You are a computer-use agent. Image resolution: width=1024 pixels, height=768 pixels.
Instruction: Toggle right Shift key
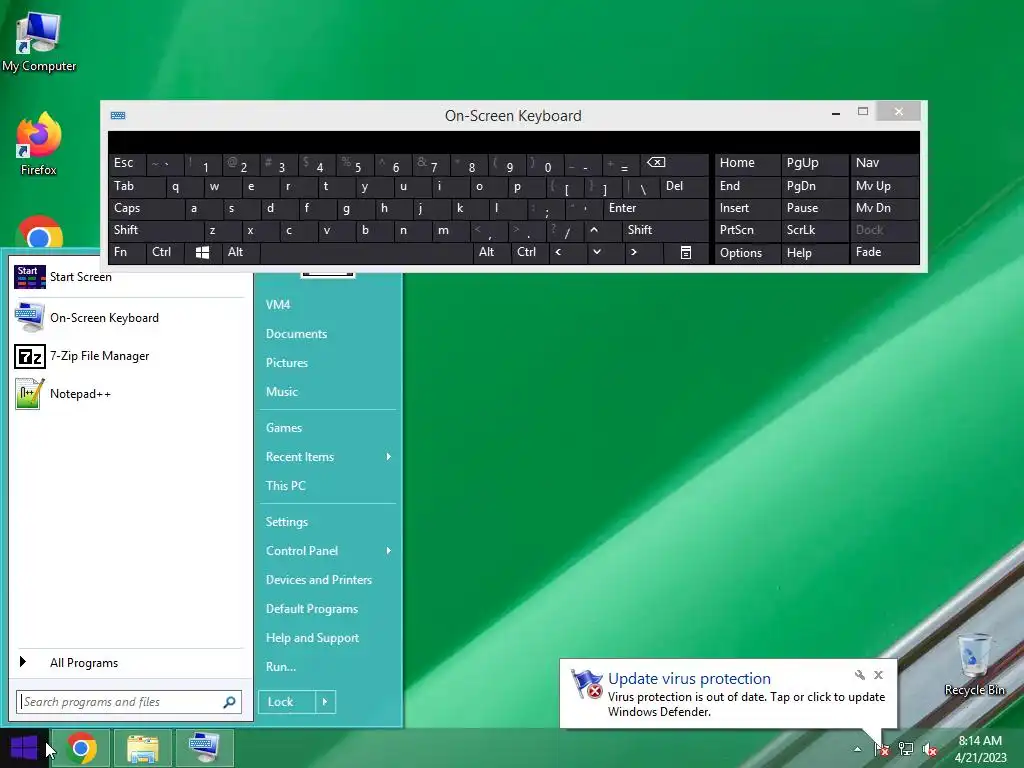[x=665, y=230]
